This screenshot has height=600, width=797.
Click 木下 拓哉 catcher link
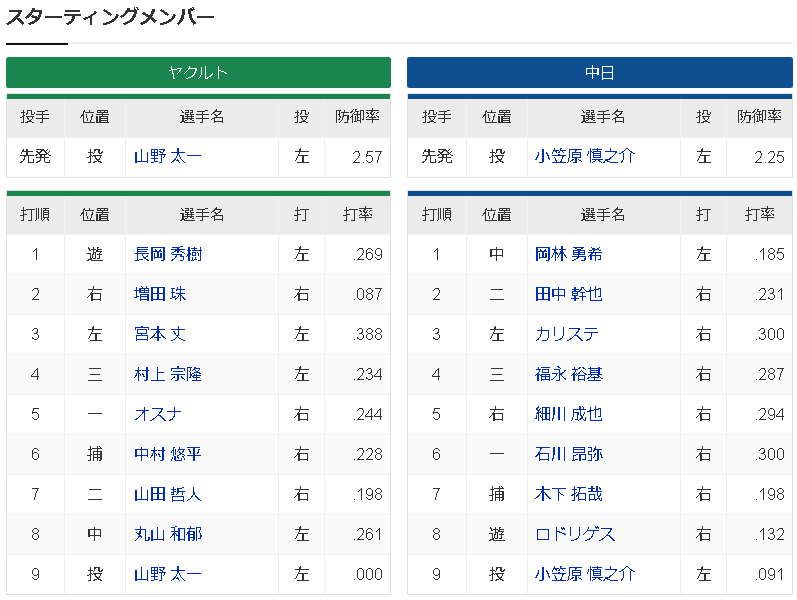point(568,494)
